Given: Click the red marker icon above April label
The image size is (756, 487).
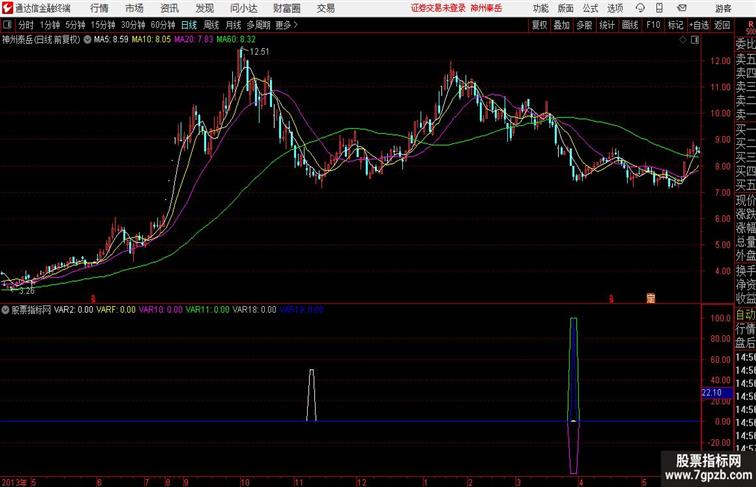Looking at the screenshot, I should pyautogui.click(x=611, y=299).
